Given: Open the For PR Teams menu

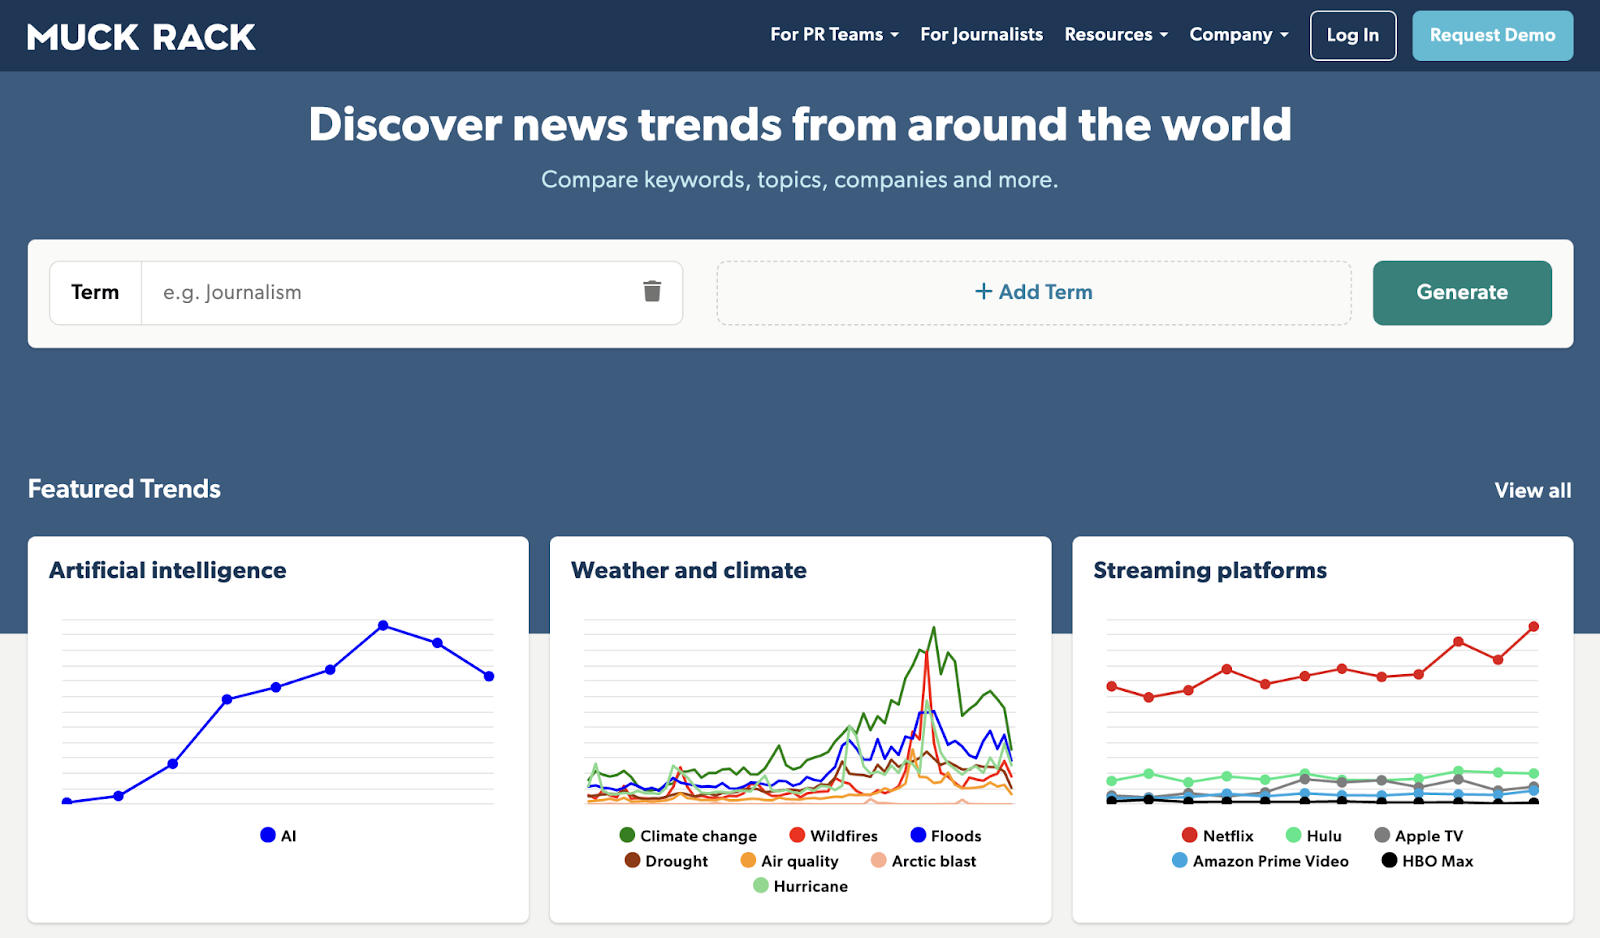Looking at the screenshot, I should (x=834, y=35).
